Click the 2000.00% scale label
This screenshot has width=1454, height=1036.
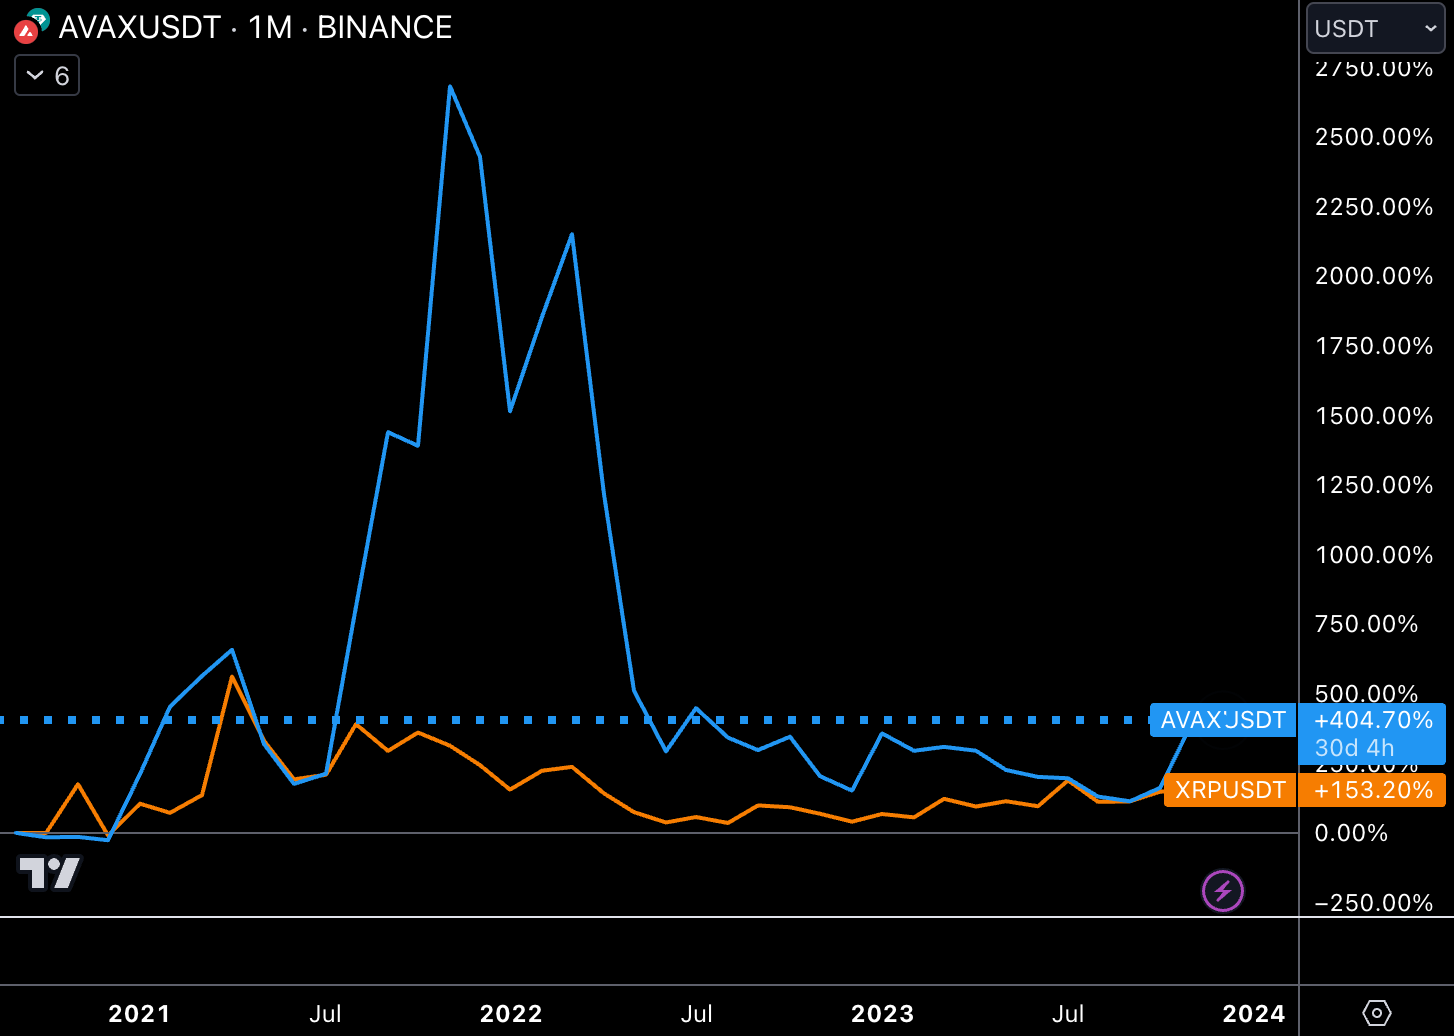pyautogui.click(x=1374, y=276)
